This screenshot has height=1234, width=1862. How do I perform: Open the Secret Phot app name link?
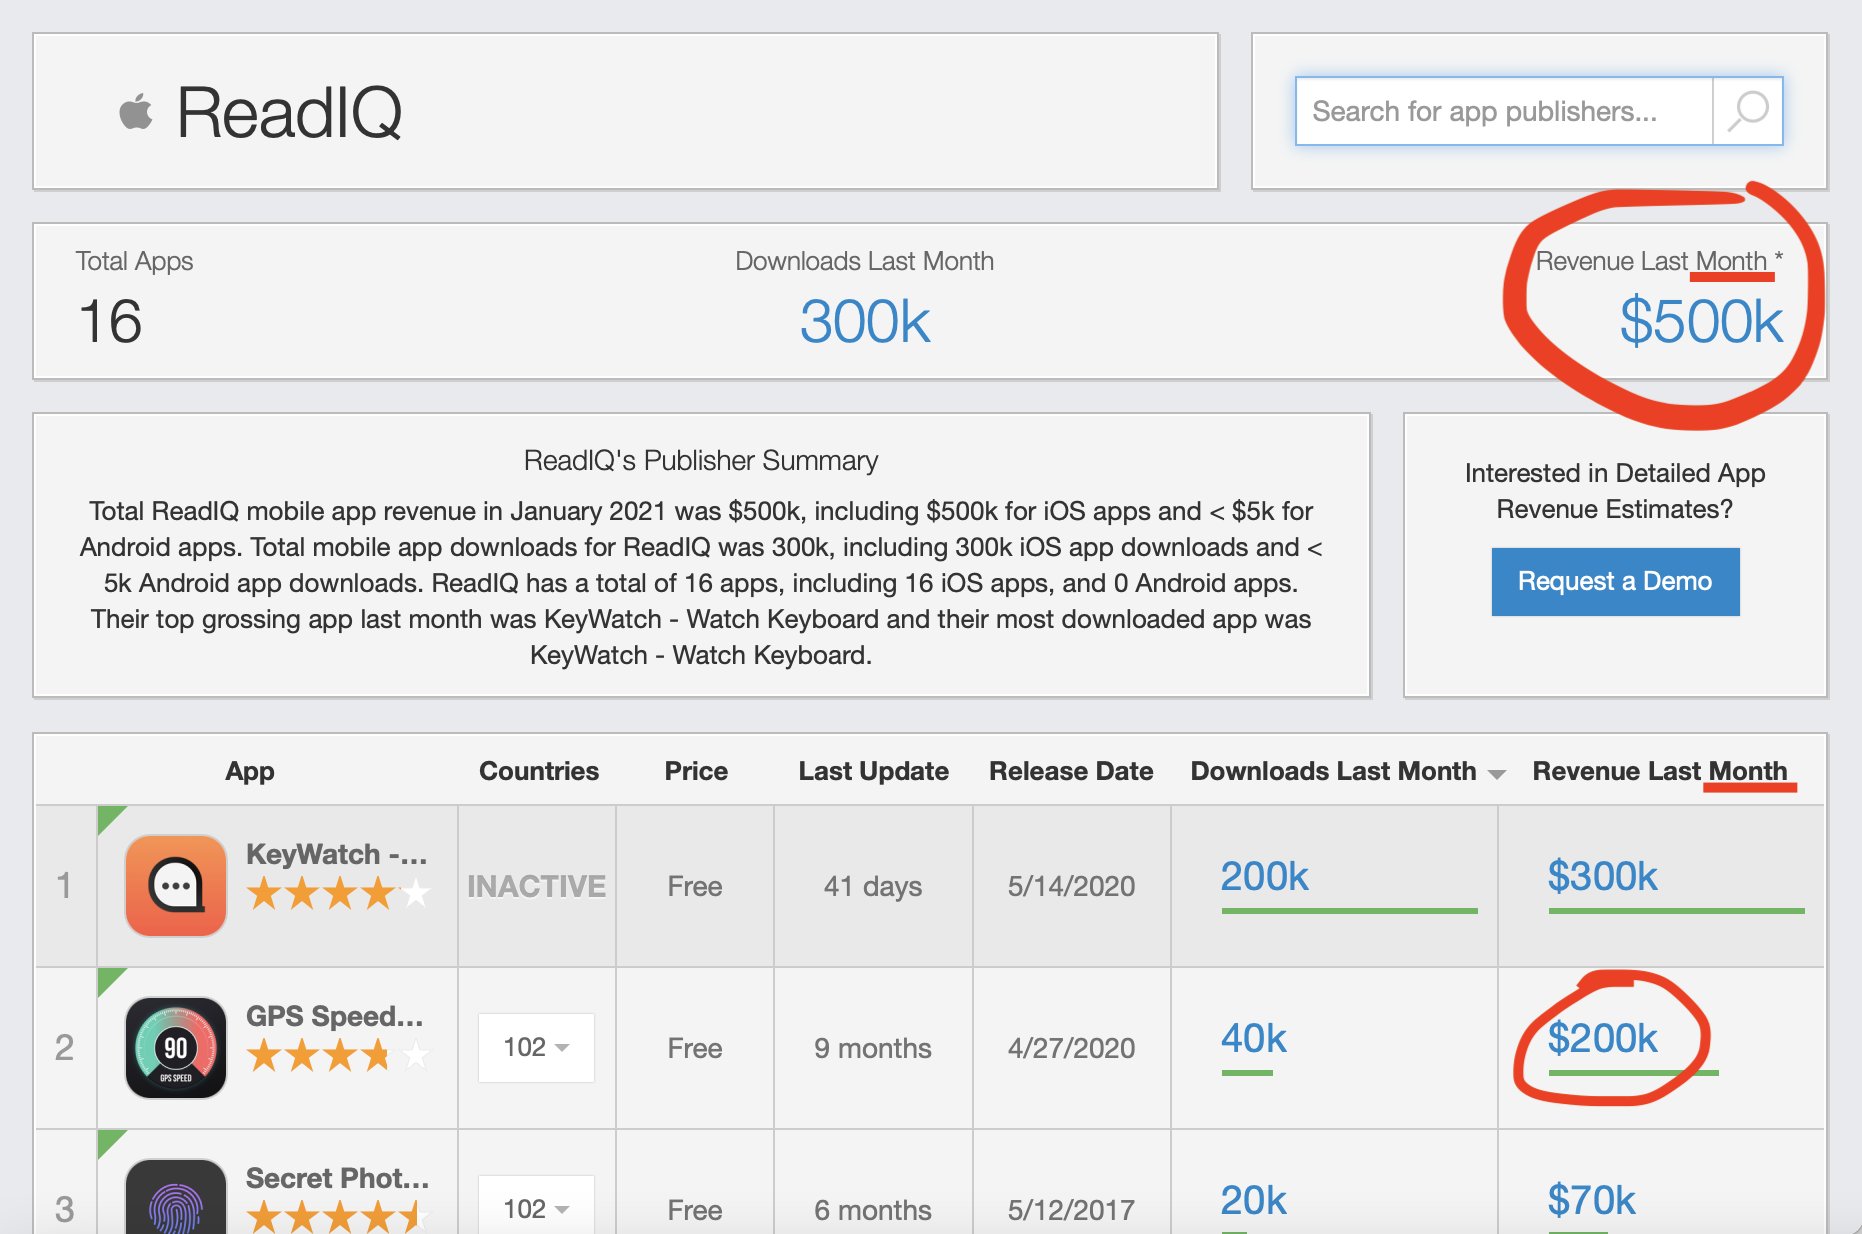(x=338, y=1178)
